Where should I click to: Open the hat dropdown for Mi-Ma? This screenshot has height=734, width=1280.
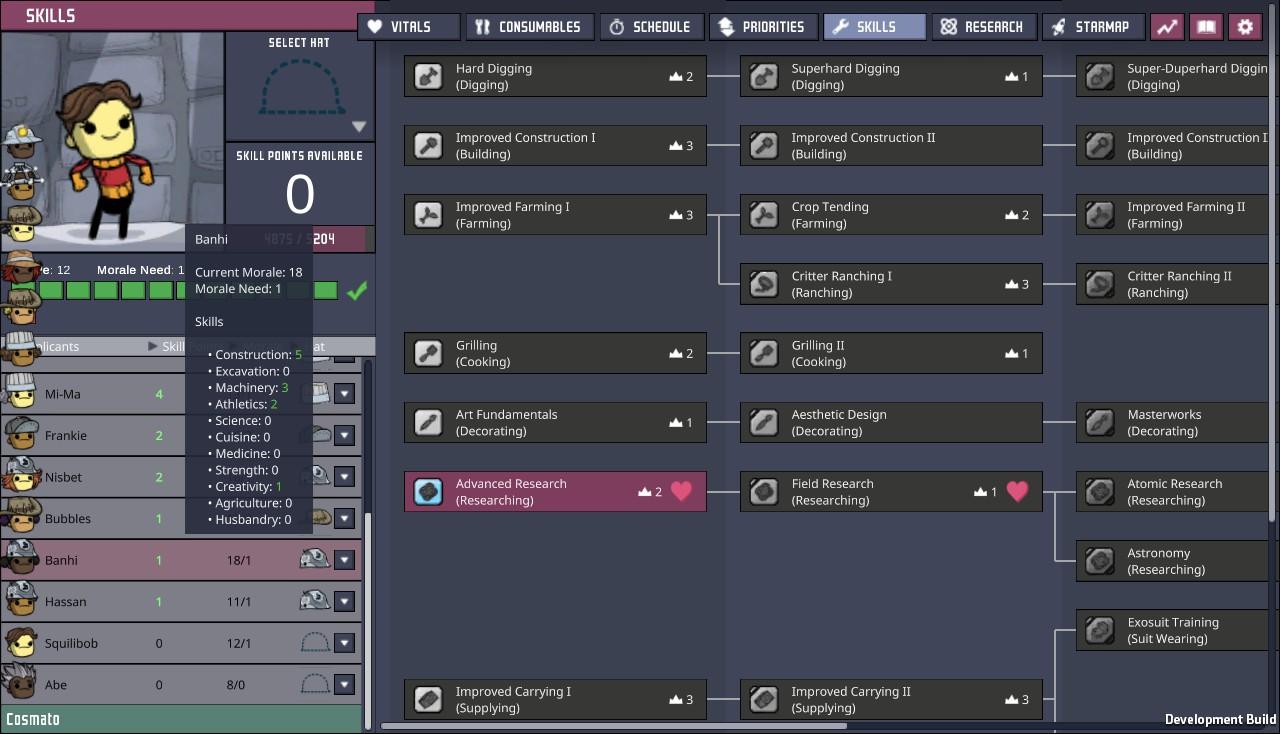[345, 394]
